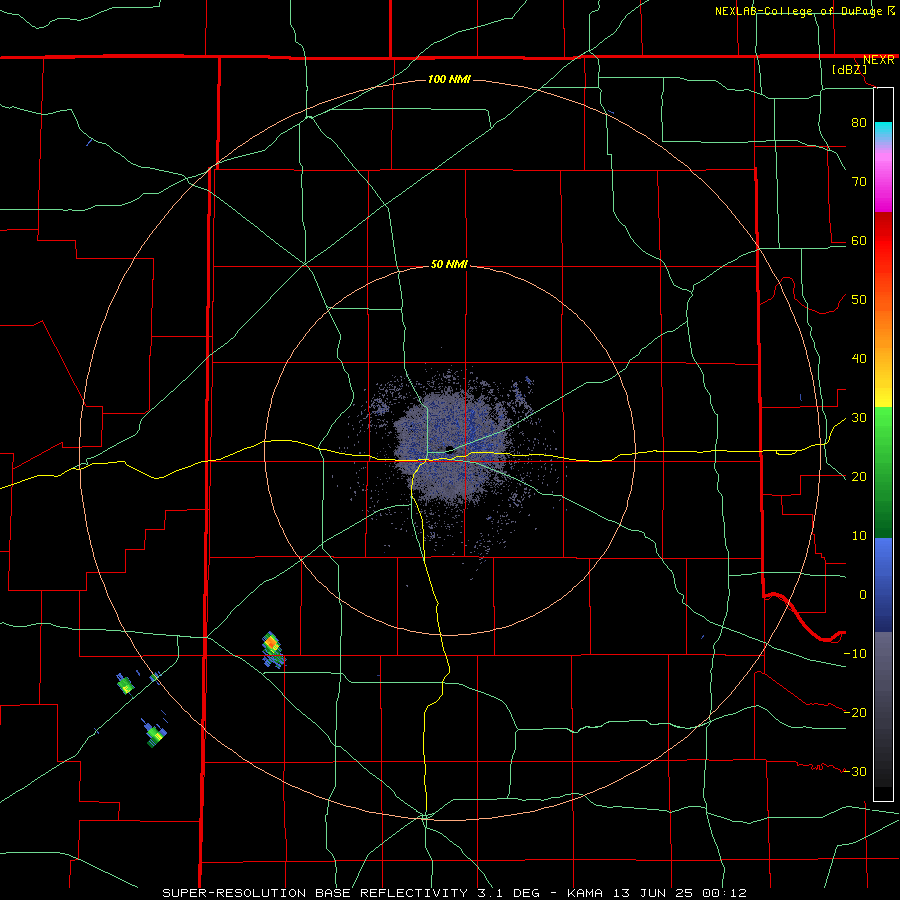This screenshot has height=900, width=900.
Task: Click the 40 value on the dBZ scale
Action: point(859,358)
